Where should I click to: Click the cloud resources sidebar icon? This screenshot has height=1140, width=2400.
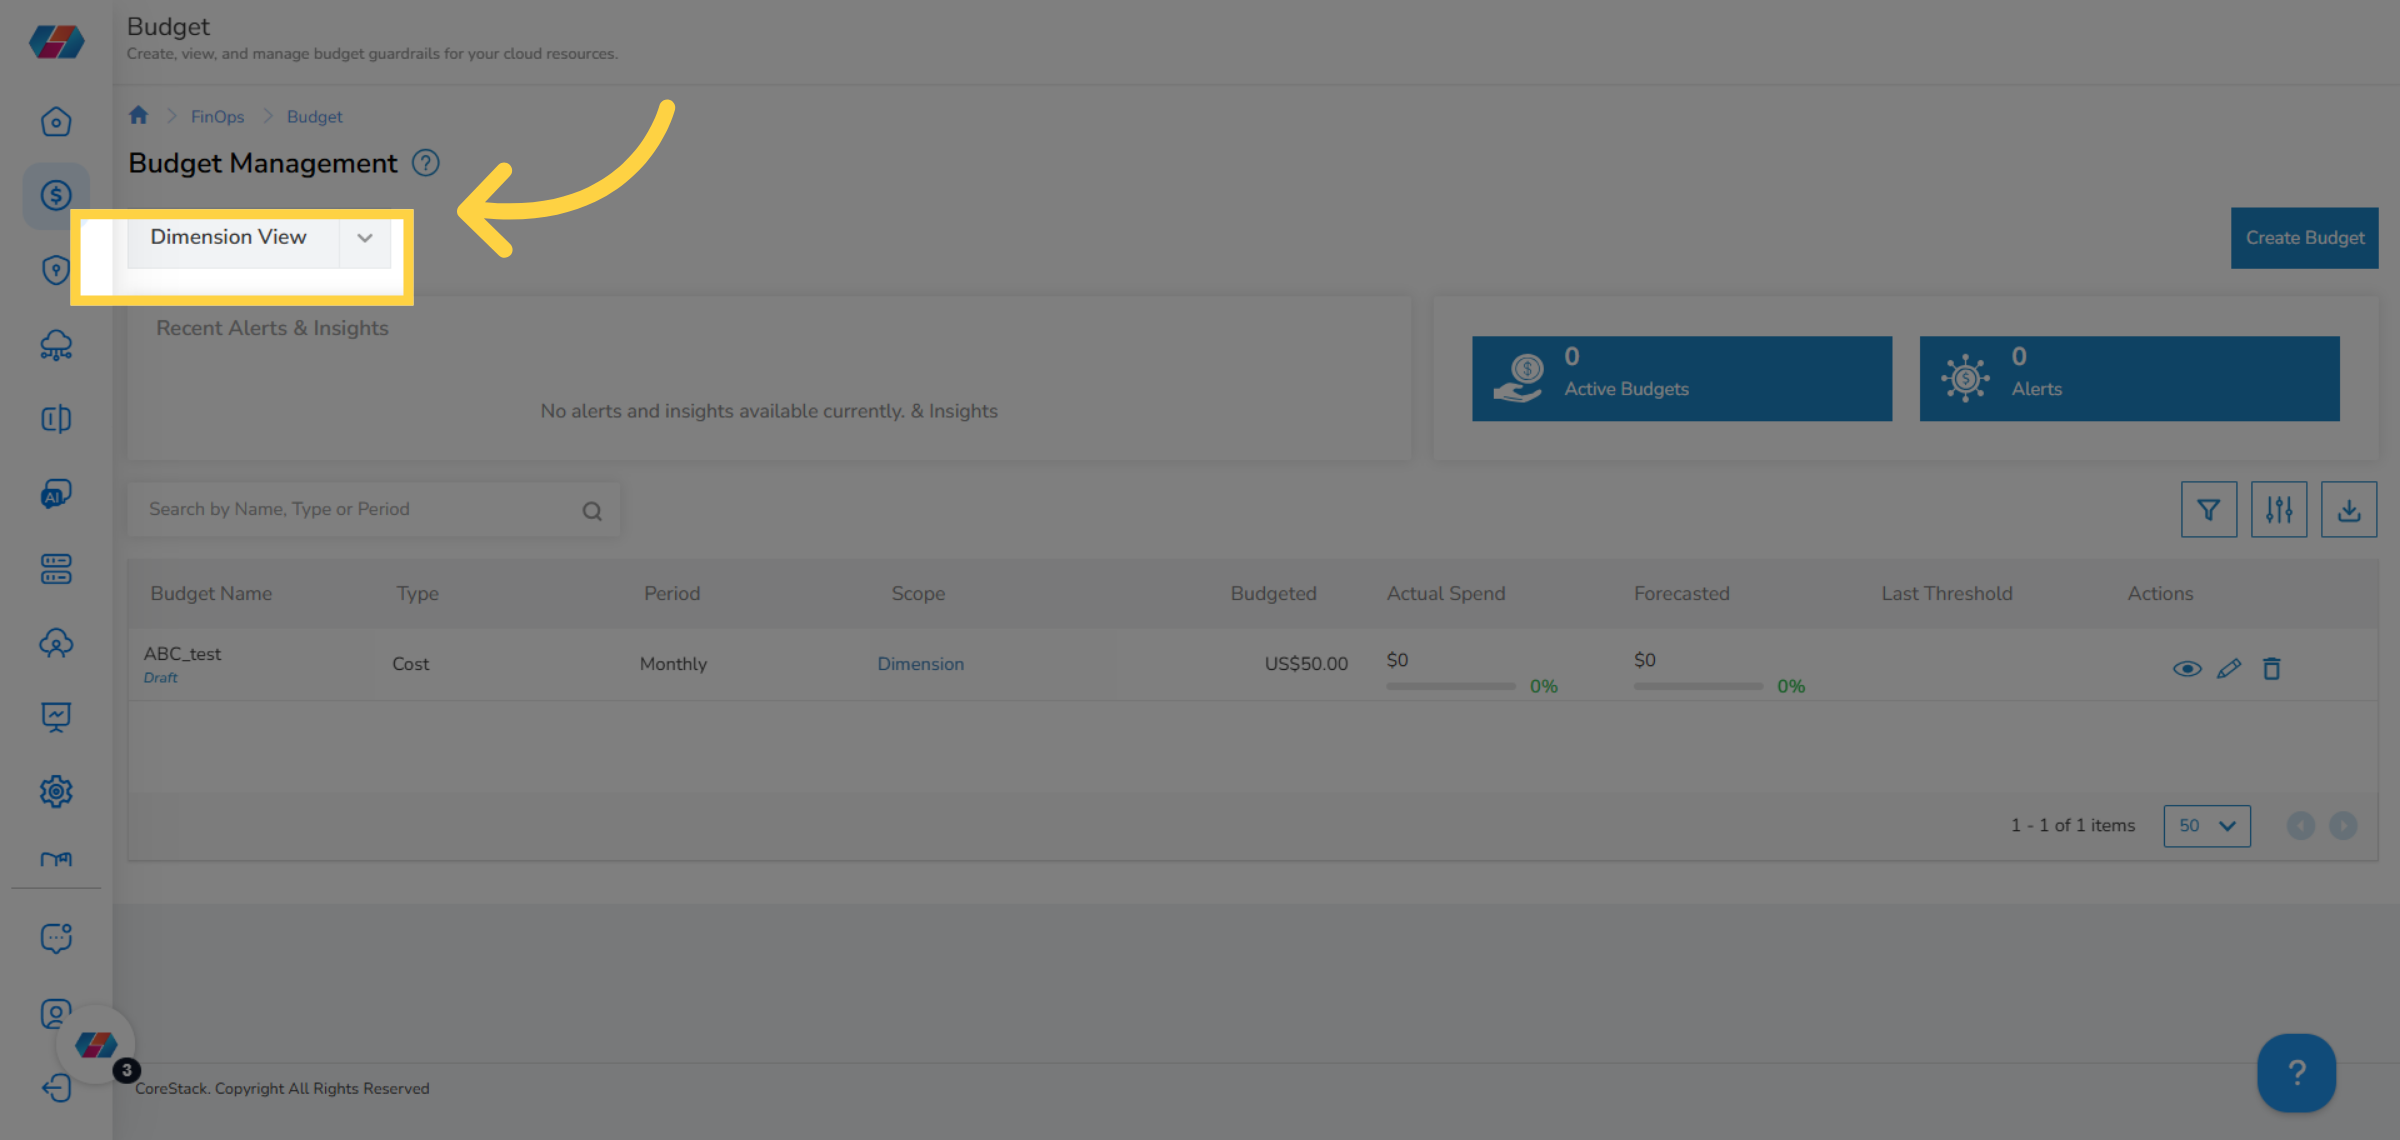coord(56,344)
